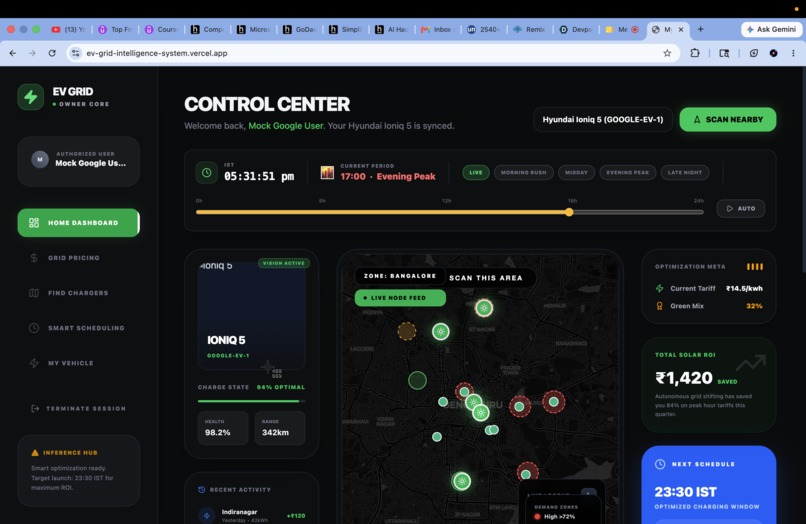Click the Find Chargers map icon
806x524 pixels.
[x=34, y=293]
